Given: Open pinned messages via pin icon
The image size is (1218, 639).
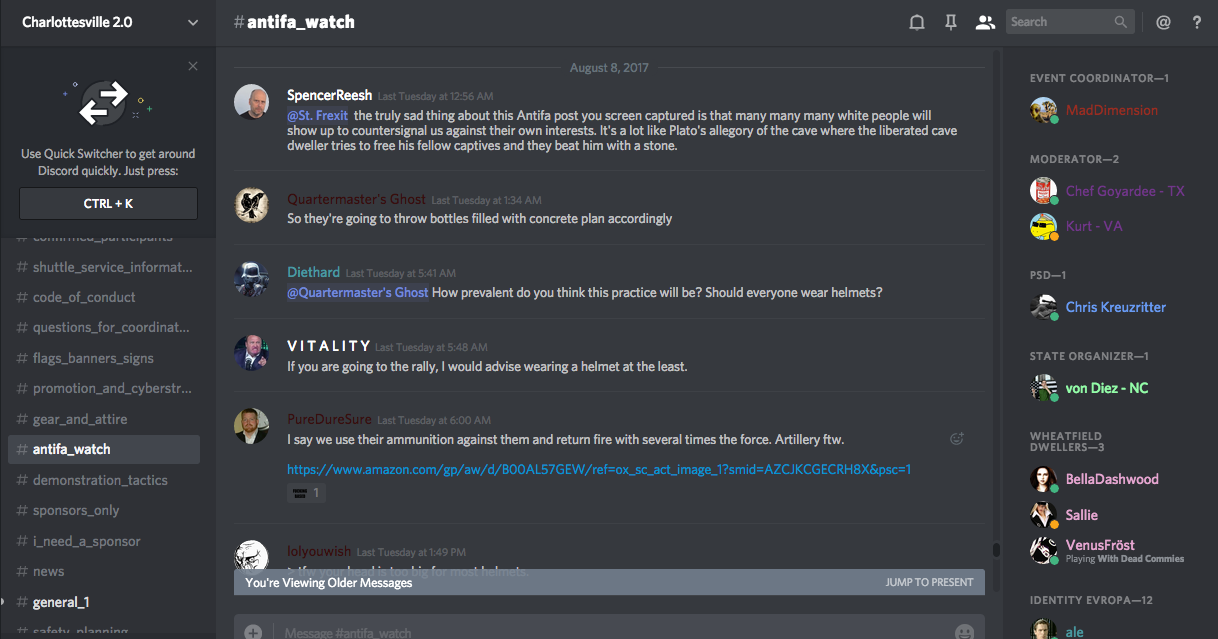Looking at the screenshot, I should pyautogui.click(x=950, y=22).
